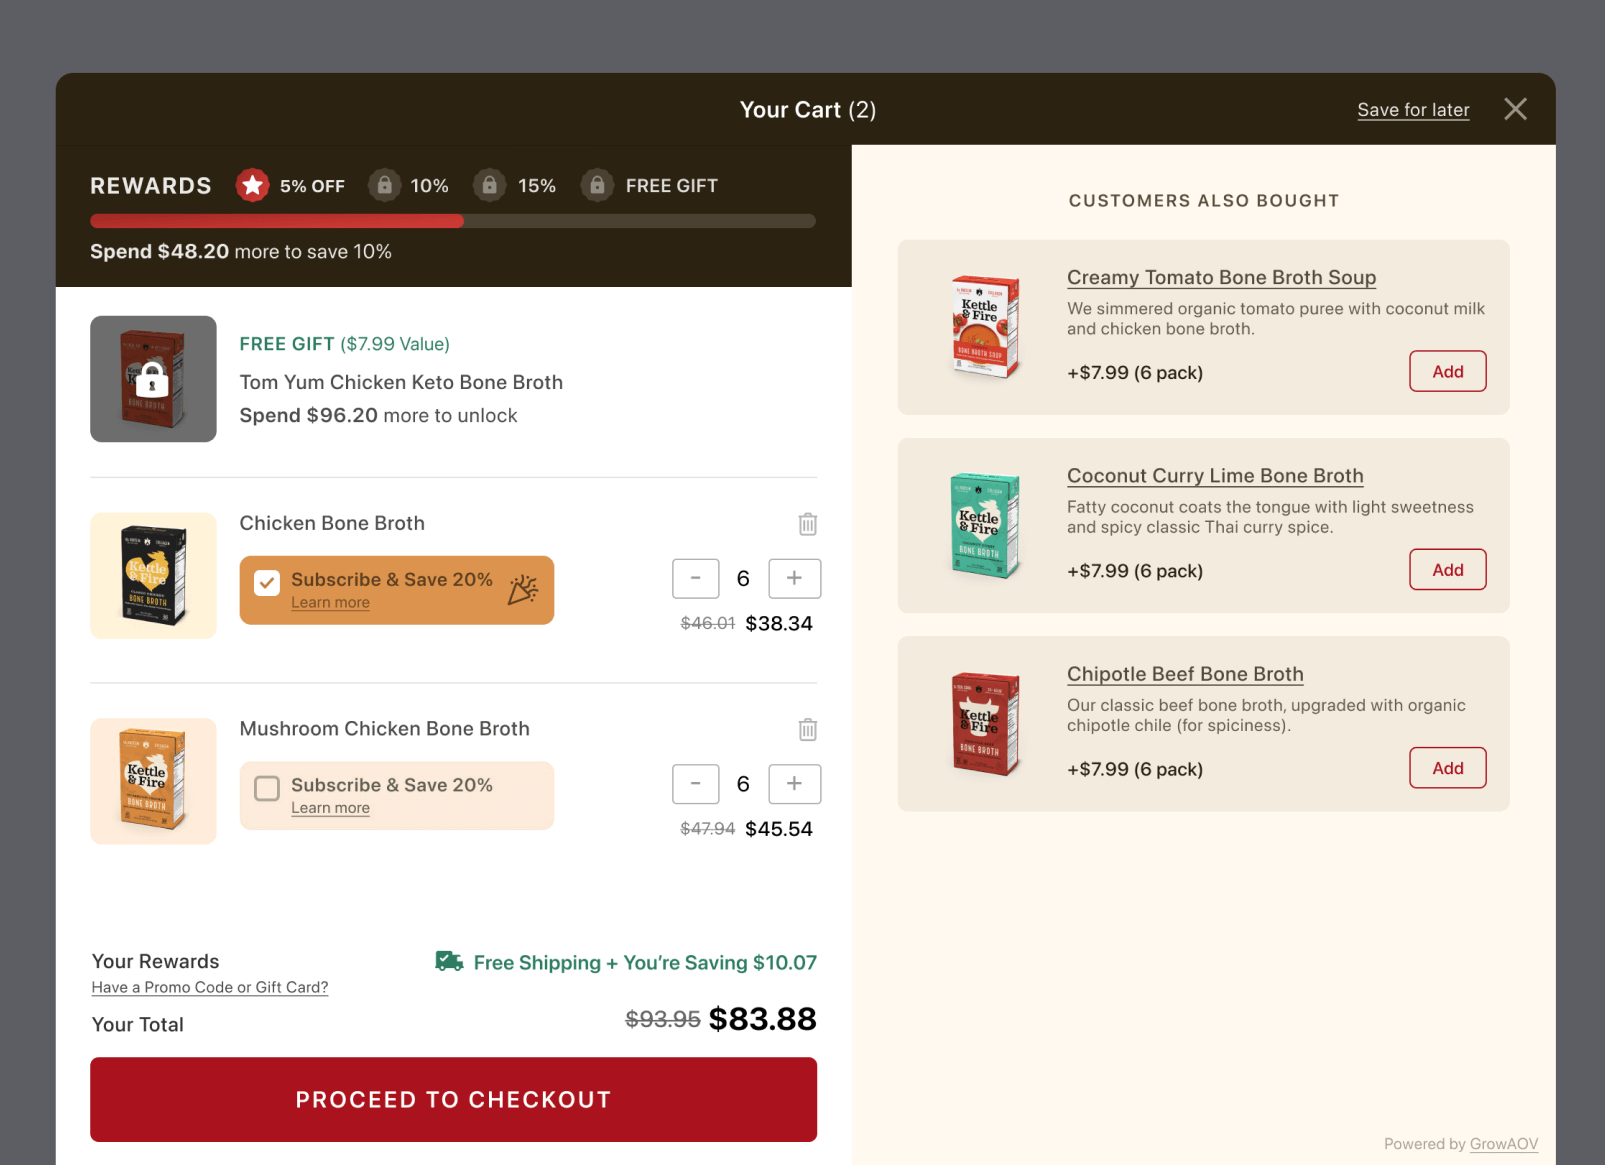Open the promo code or gift card link
Viewport: 1605px width, 1165px height.
tap(210, 987)
